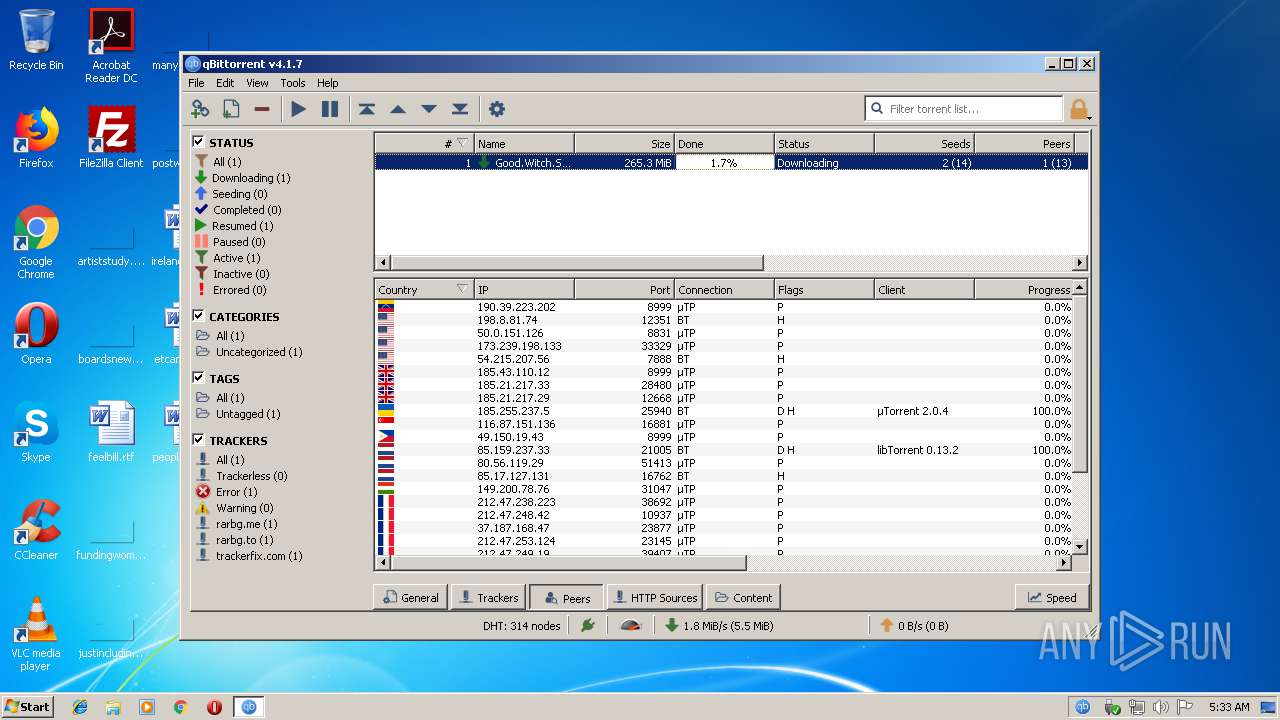The width and height of the screenshot is (1280, 720).
Task: Open the File menu
Action: 196,83
